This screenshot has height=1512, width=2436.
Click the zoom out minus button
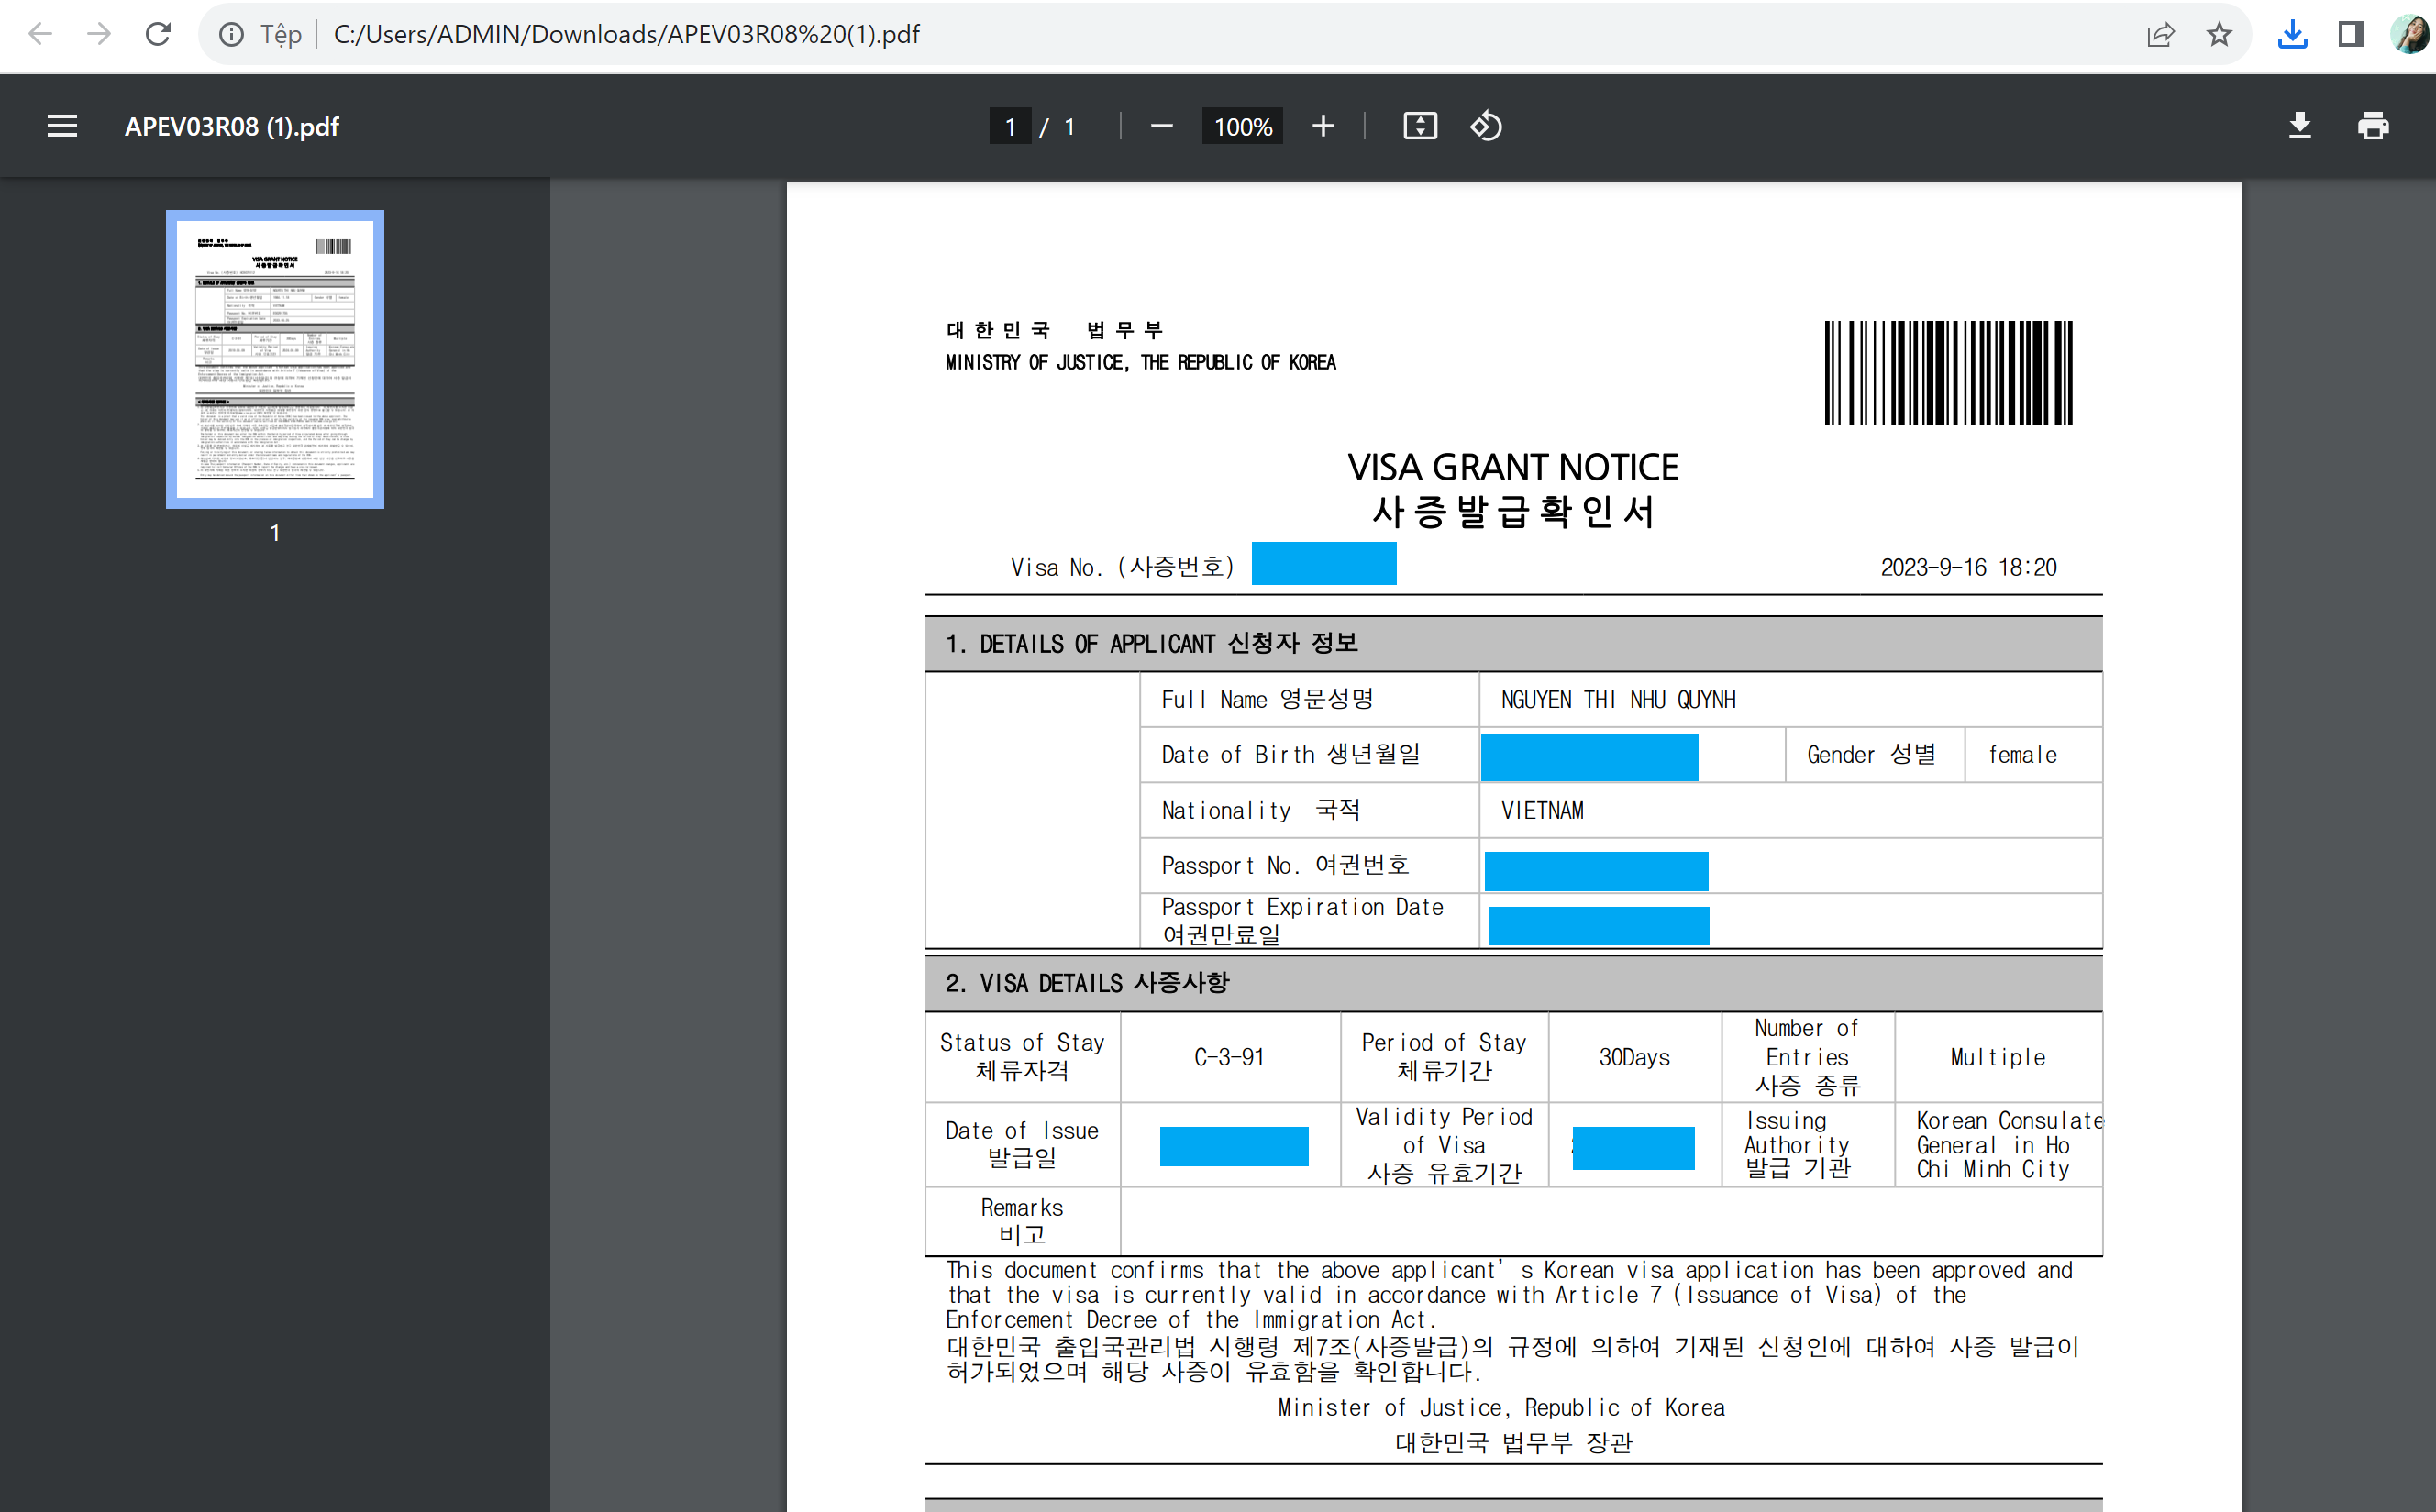point(1161,126)
